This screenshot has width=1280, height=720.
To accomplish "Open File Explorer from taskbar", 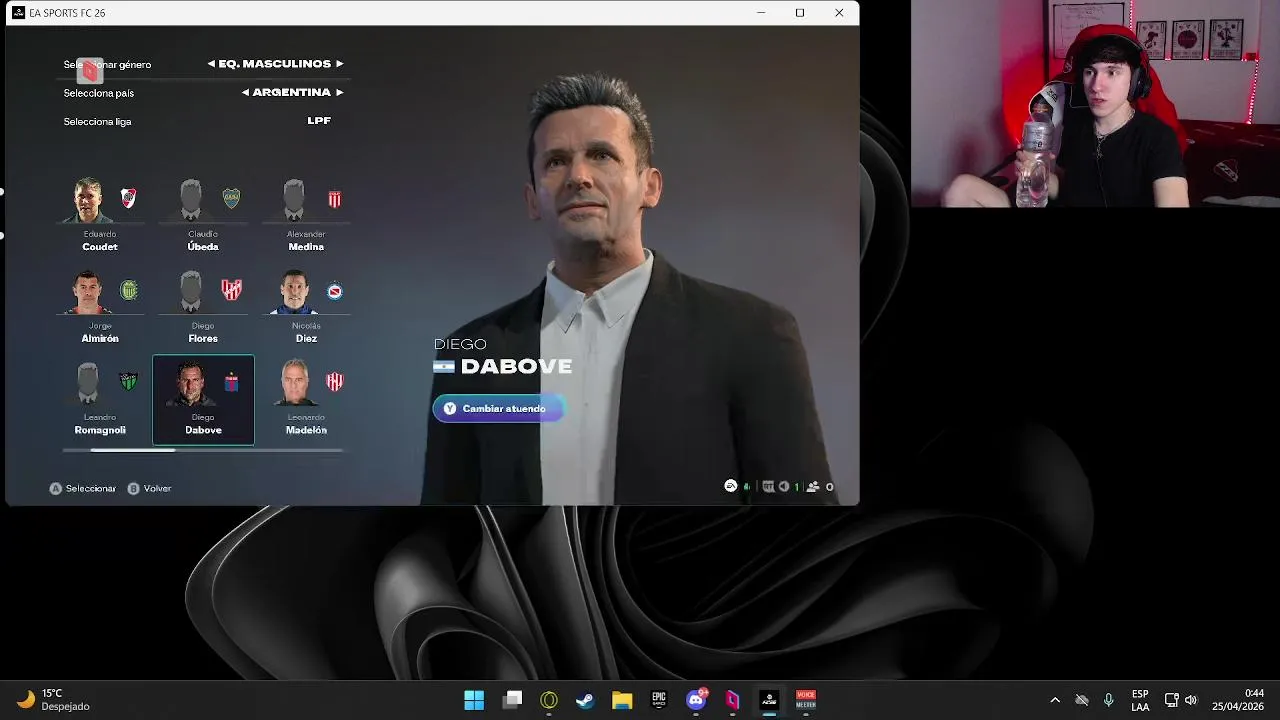I will pos(622,700).
